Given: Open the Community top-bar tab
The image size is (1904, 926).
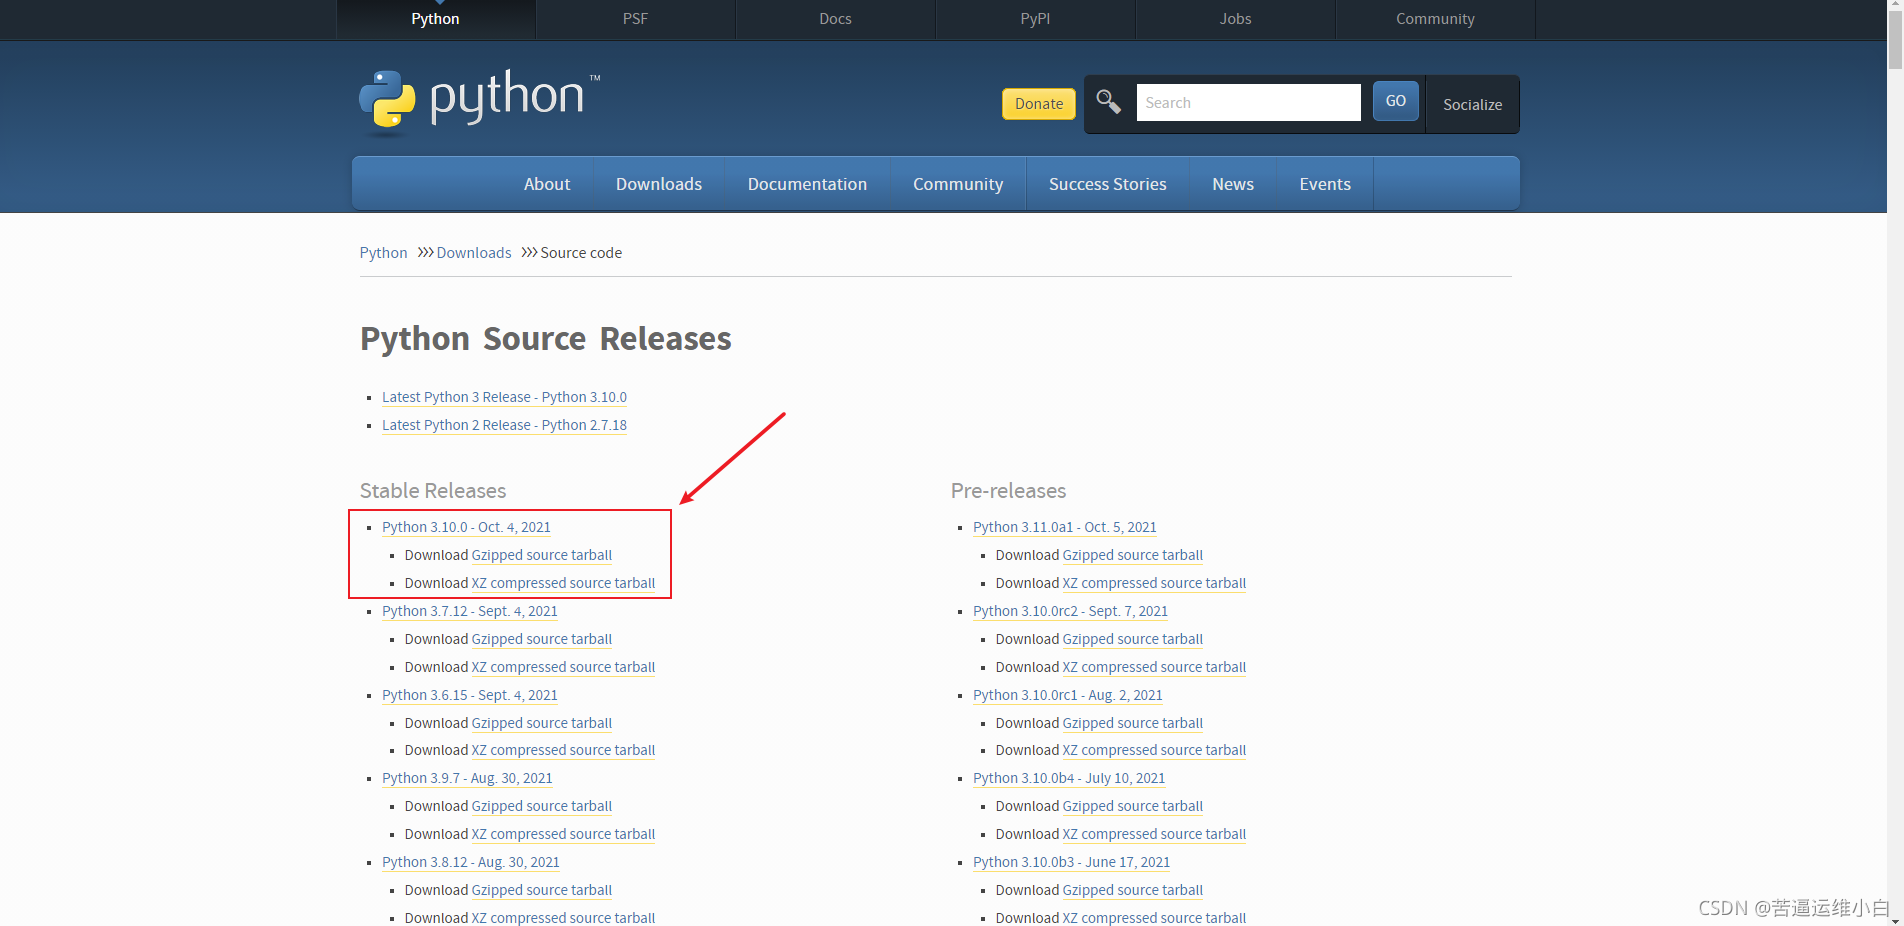Looking at the screenshot, I should click(x=1435, y=19).
